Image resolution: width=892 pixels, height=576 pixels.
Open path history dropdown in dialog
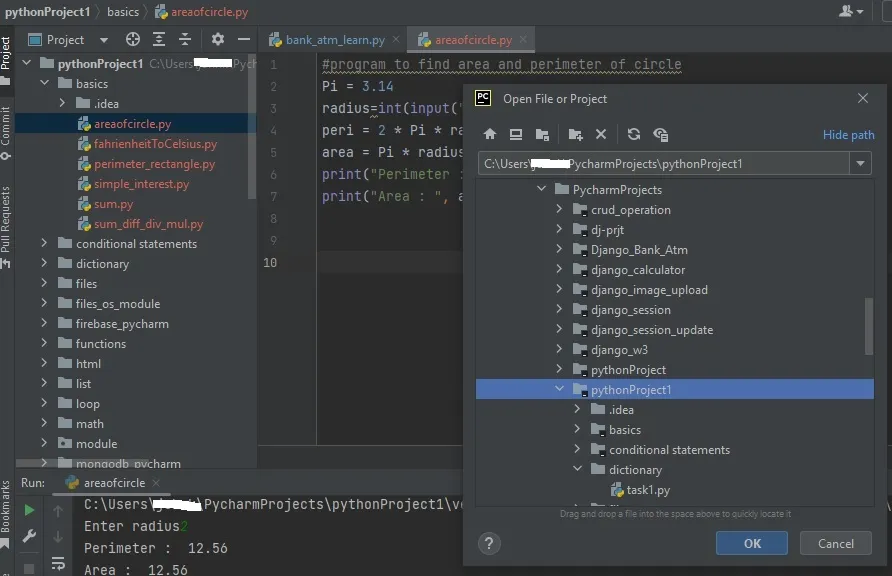pyautogui.click(x=860, y=164)
